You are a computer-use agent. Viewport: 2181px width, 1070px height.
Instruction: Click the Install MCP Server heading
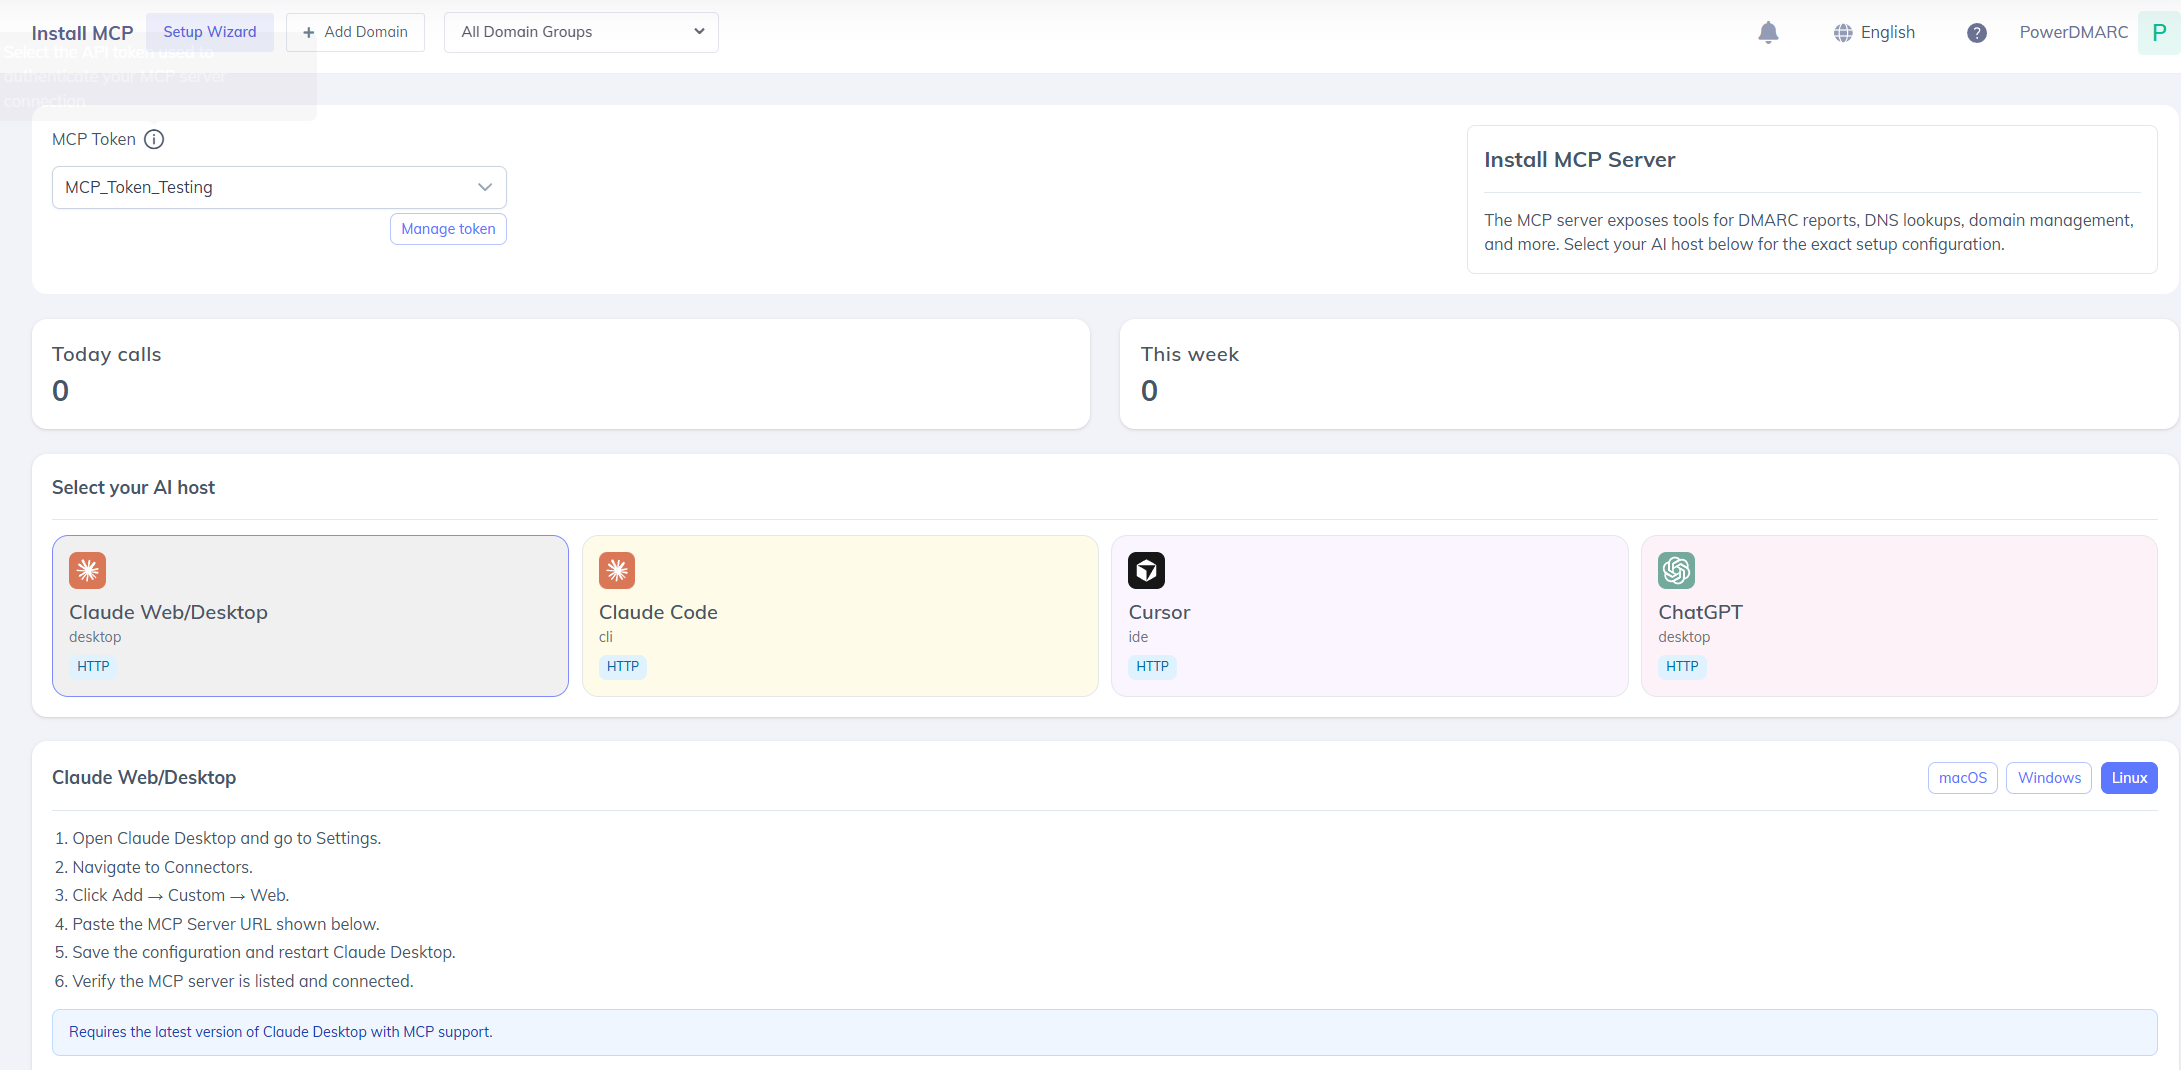point(1580,160)
